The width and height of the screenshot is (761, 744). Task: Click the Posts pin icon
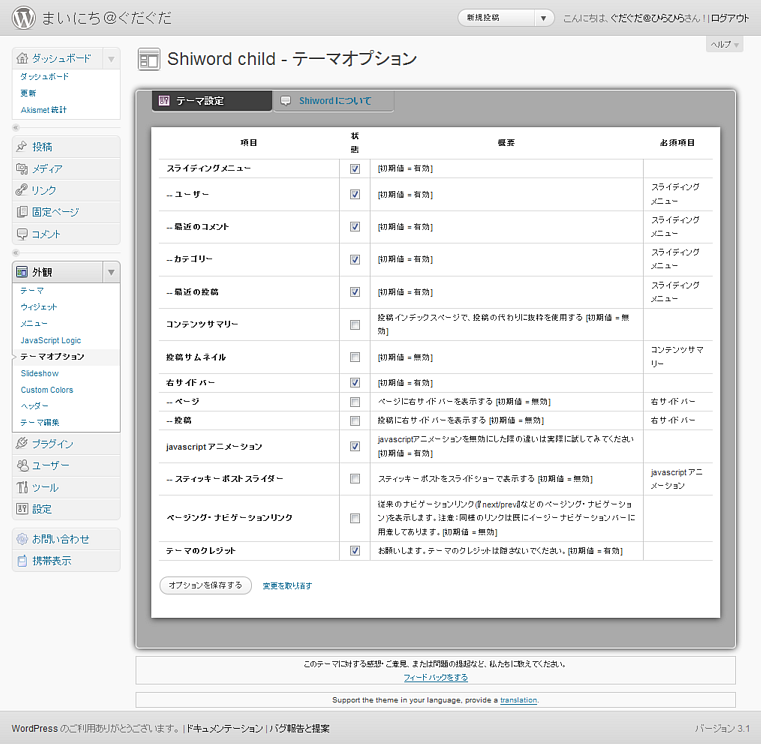22,147
